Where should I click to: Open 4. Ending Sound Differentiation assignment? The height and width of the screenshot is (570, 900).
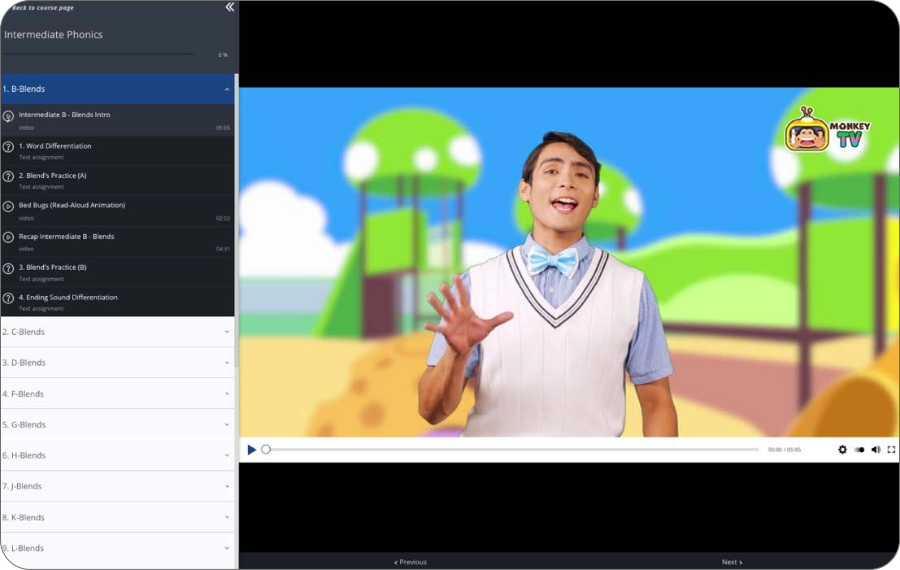68,298
